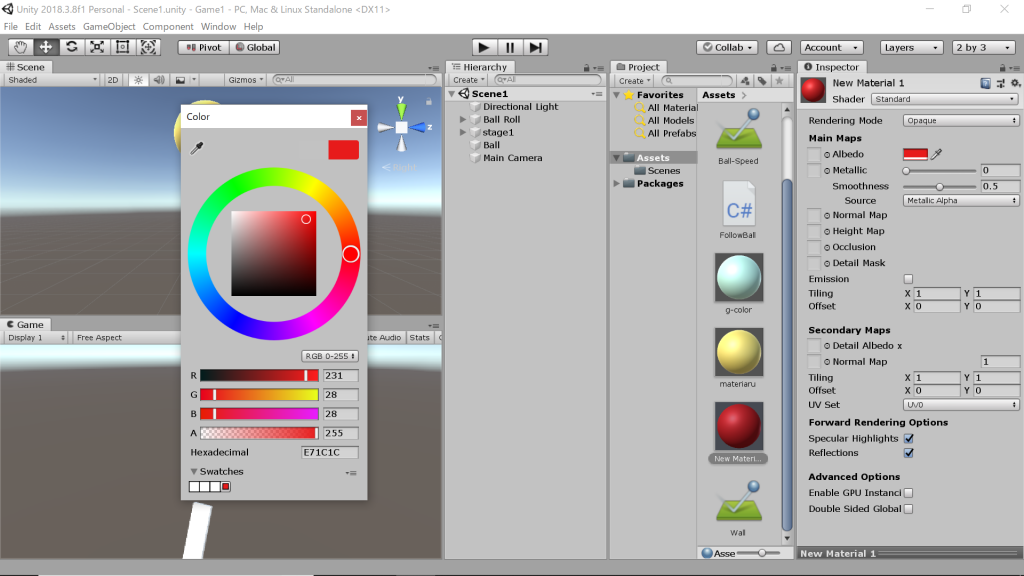The image size is (1024, 576).
Task: Click the saved red swatch preset
Action: coord(225,487)
